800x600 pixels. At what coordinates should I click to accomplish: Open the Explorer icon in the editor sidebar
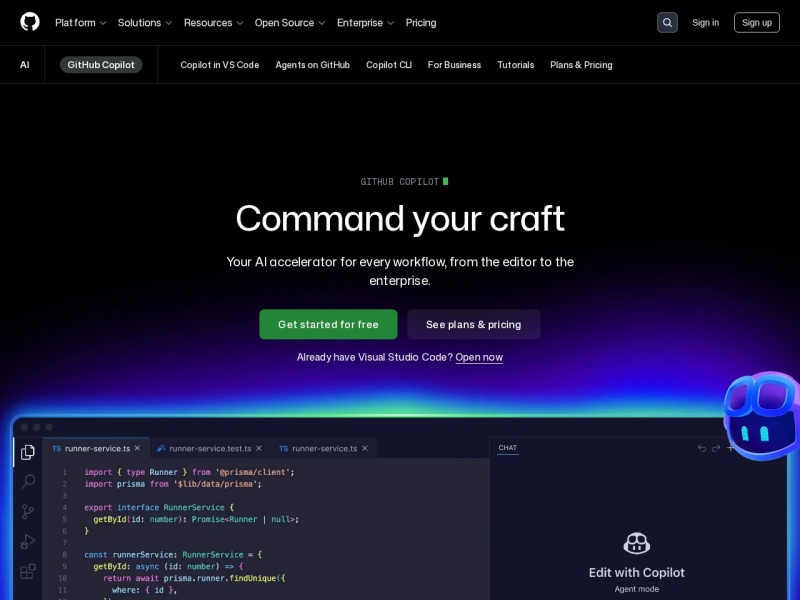click(28, 452)
